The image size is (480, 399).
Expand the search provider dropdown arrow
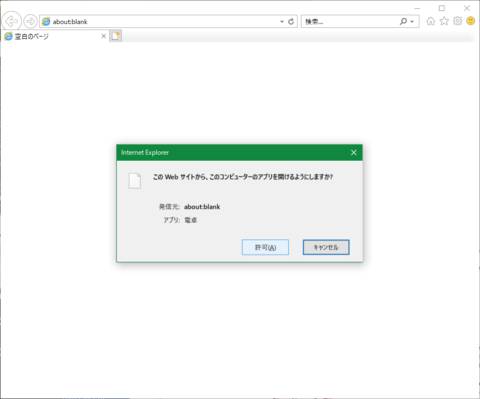412,22
